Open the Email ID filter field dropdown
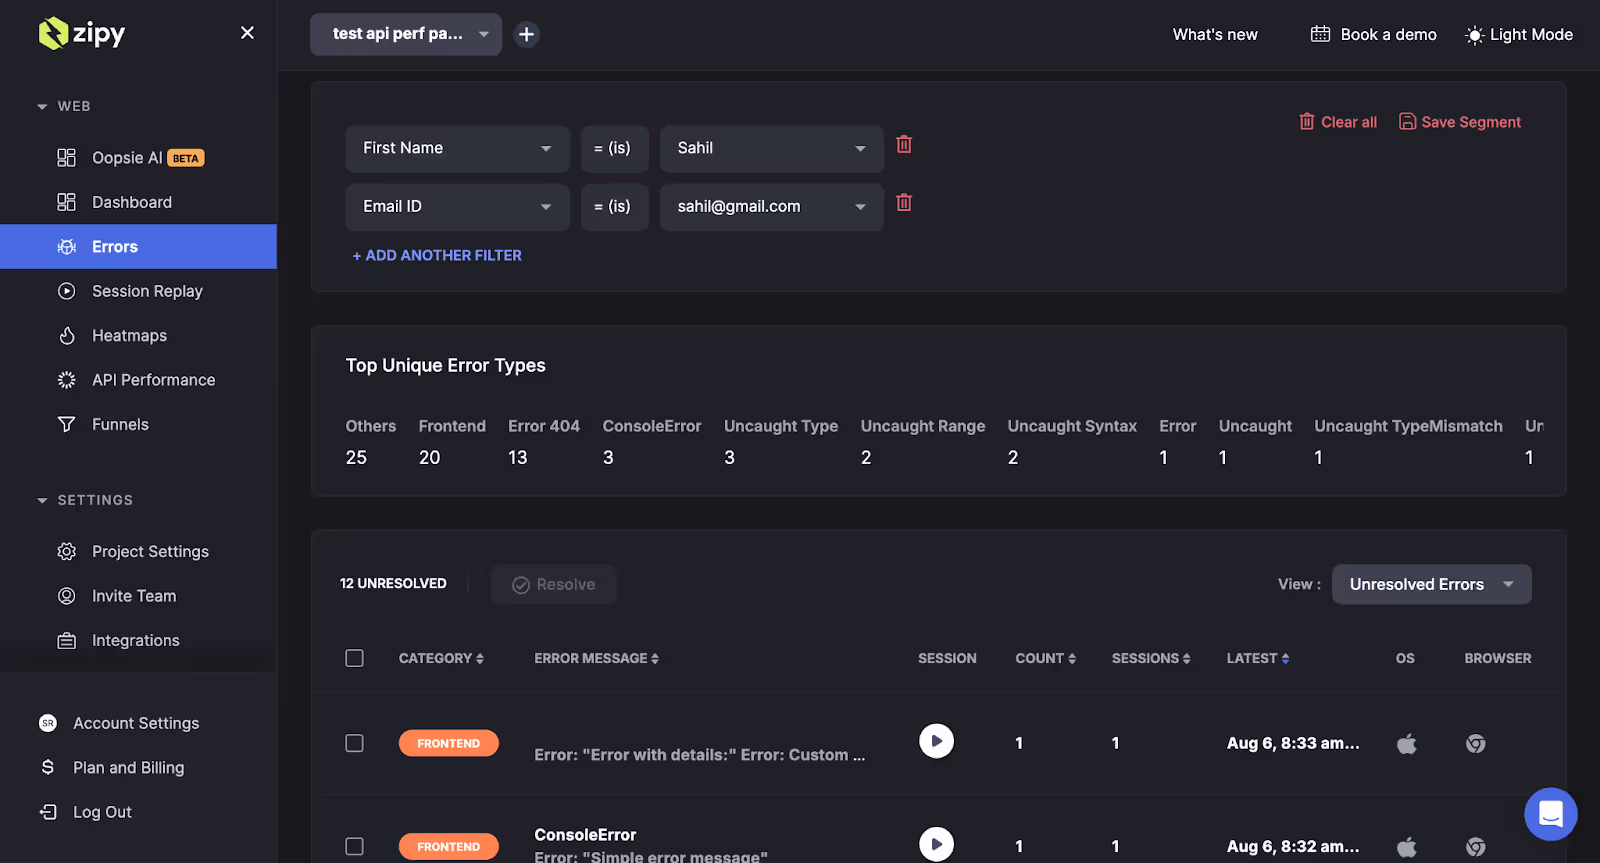Image resolution: width=1600 pixels, height=863 pixels. tap(457, 206)
